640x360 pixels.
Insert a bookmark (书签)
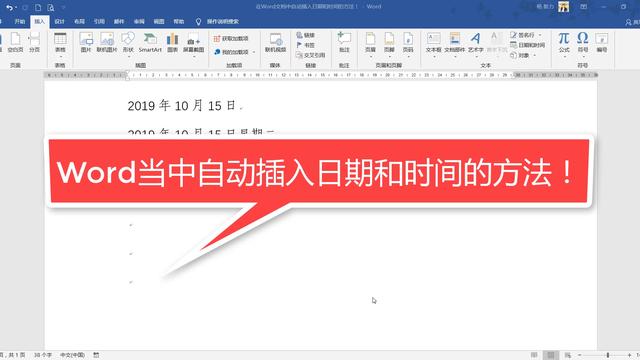point(306,45)
